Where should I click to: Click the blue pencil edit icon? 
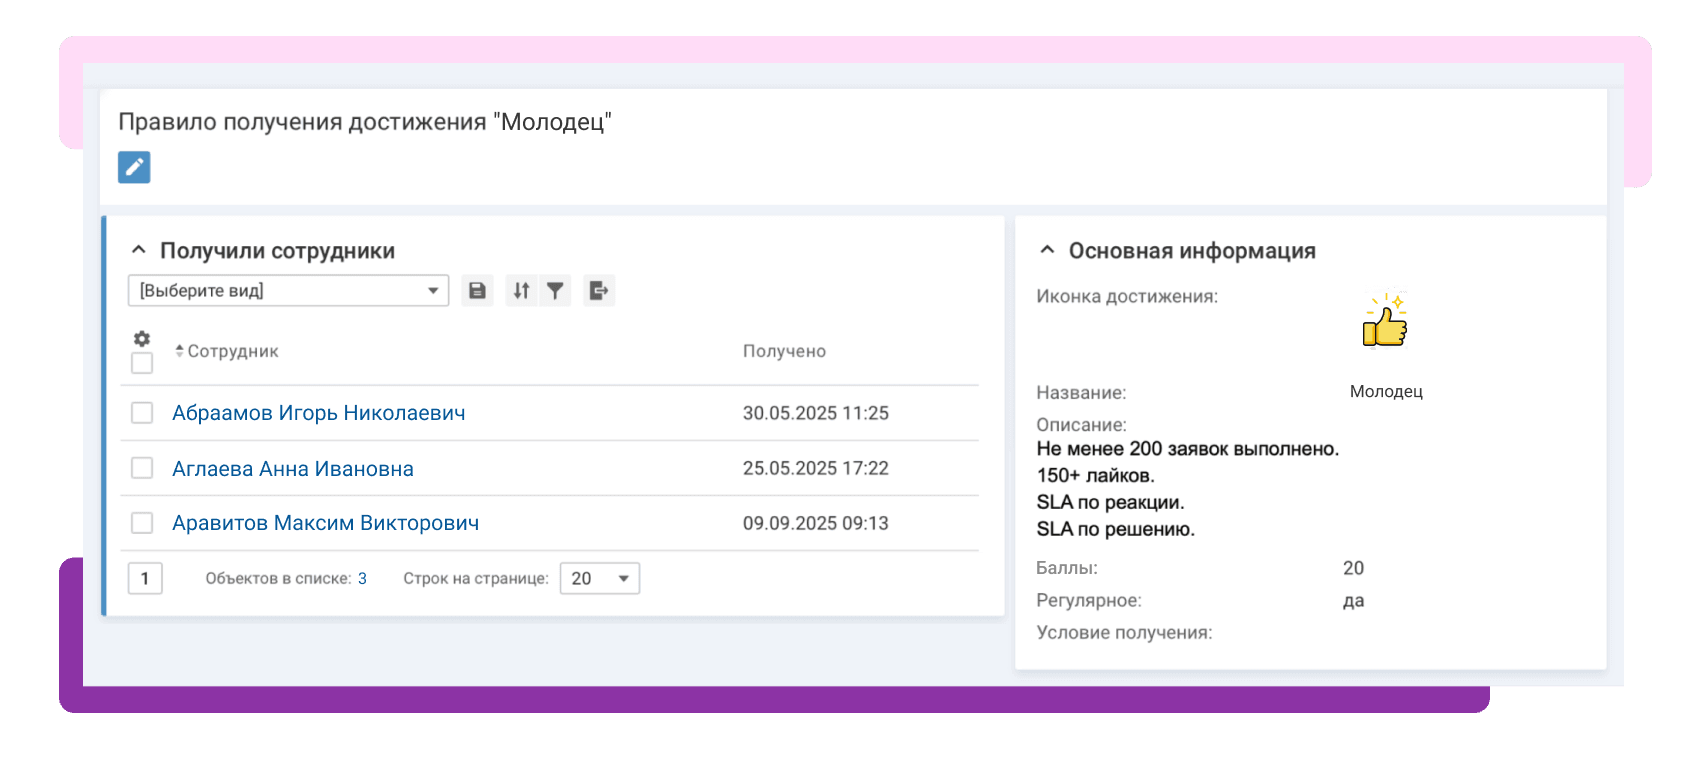click(x=134, y=167)
